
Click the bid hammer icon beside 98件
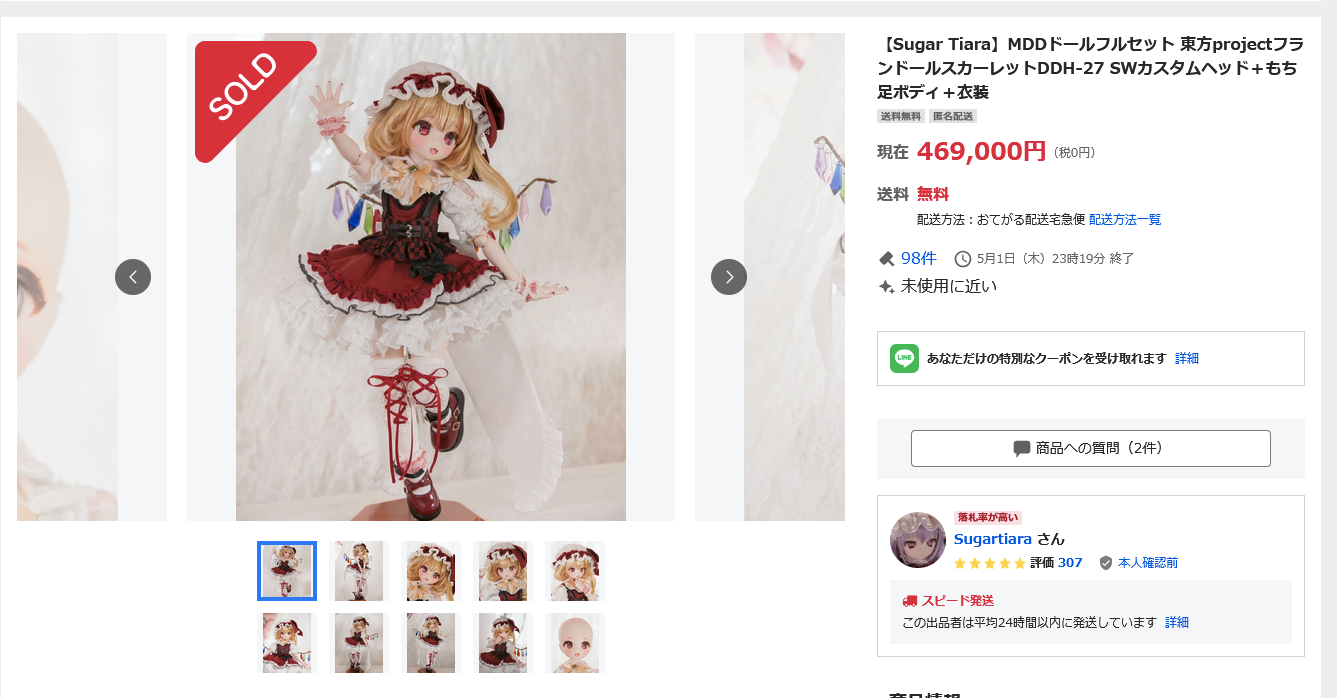click(886, 259)
